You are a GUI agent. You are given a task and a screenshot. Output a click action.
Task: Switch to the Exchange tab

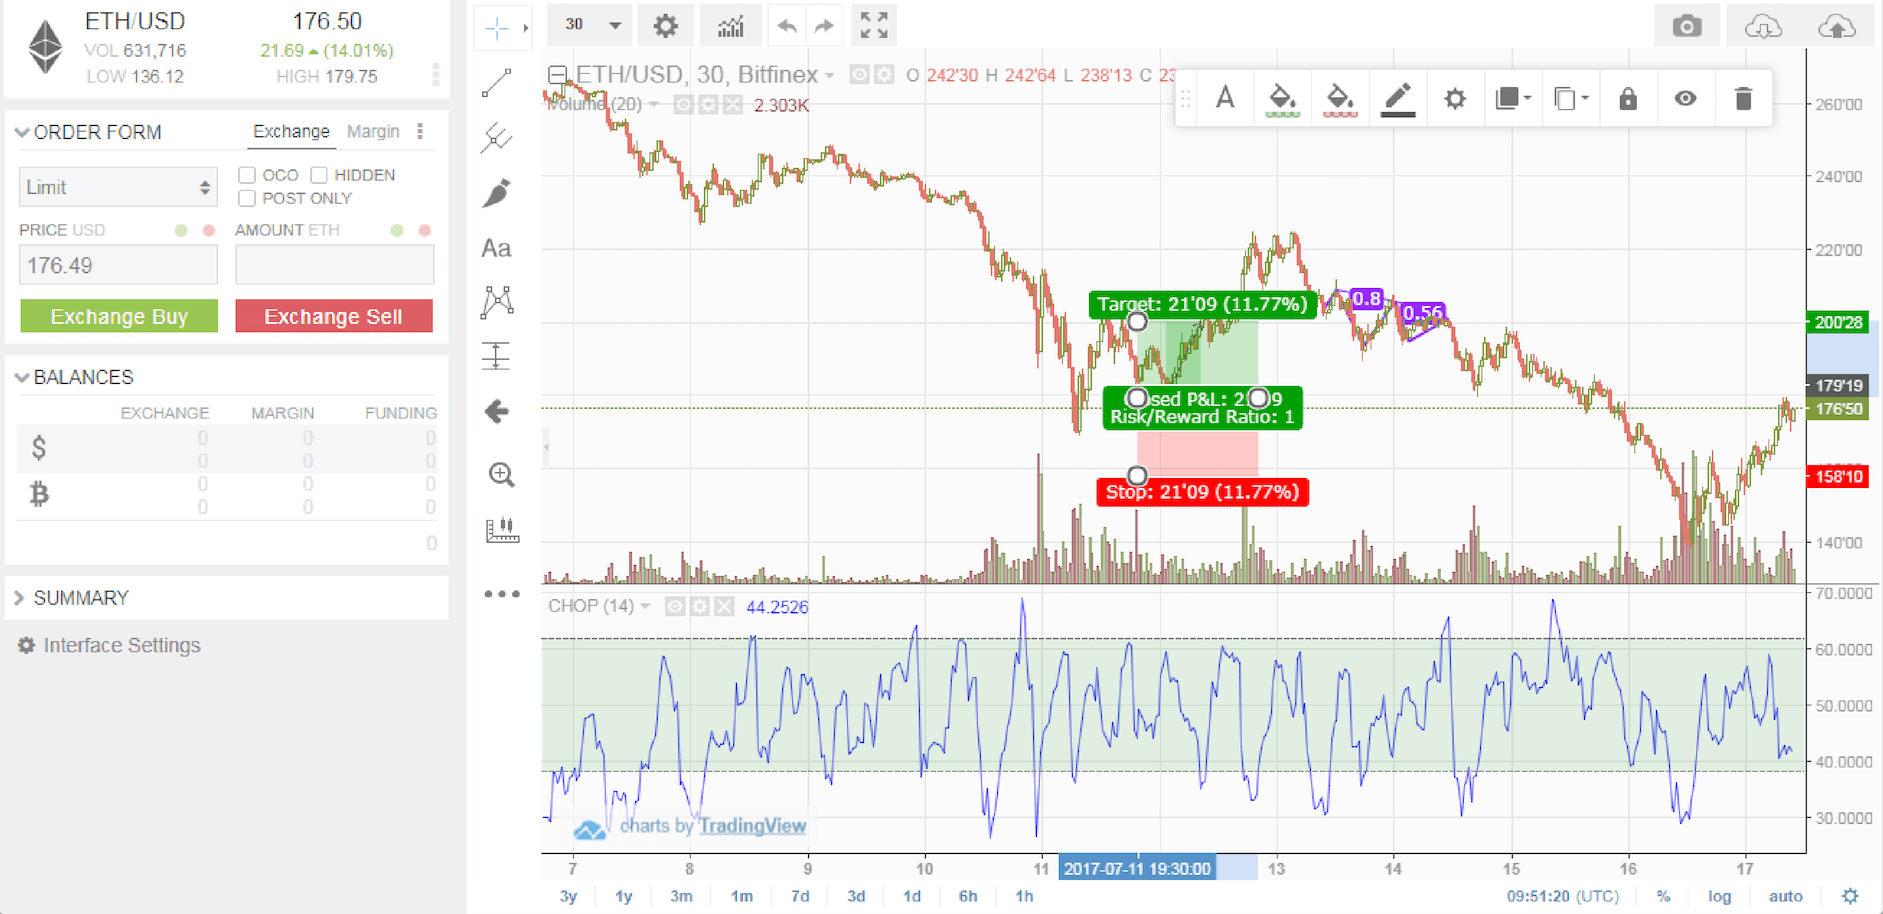click(x=291, y=131)
